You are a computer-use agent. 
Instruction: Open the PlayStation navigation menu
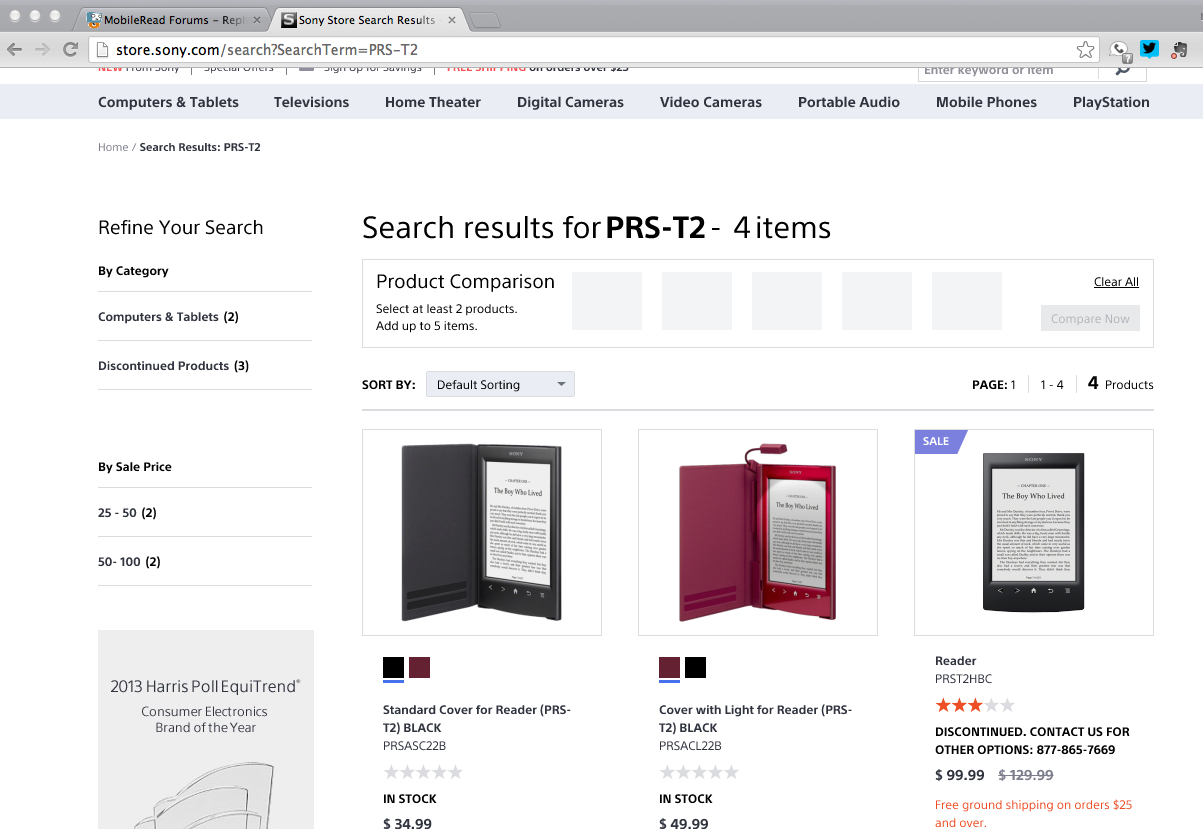point(1111,102)
